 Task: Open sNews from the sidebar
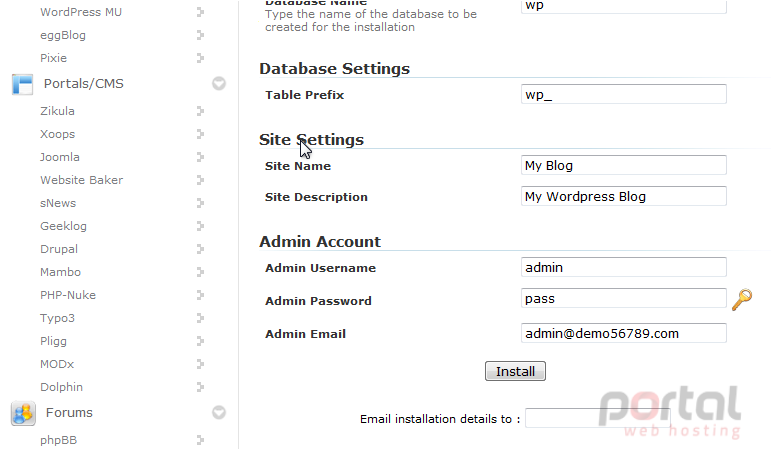[x=58, y=203]
